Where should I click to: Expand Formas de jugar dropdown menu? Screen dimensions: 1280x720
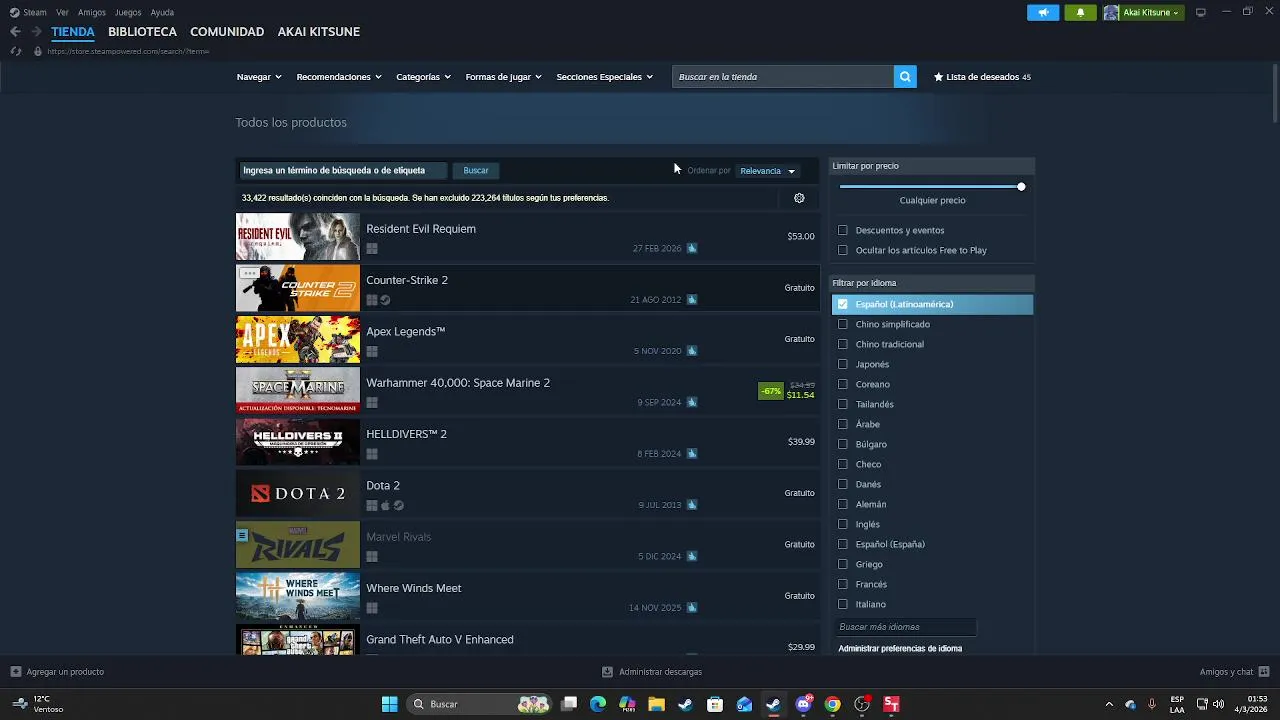[503, 77]
